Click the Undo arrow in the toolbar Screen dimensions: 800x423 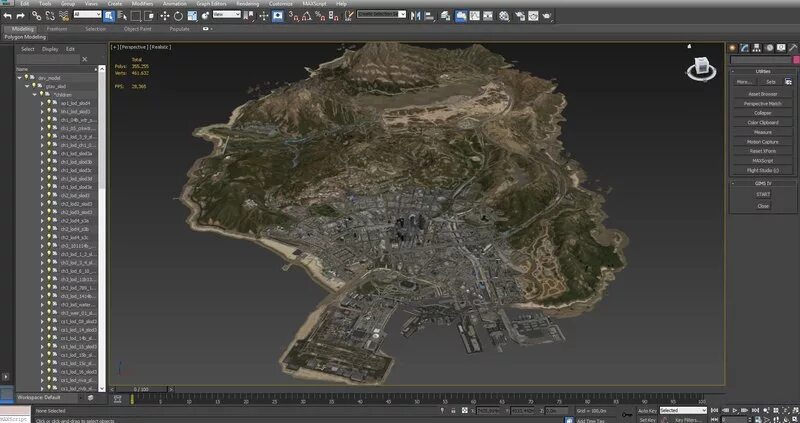click(x=6, y=16)
